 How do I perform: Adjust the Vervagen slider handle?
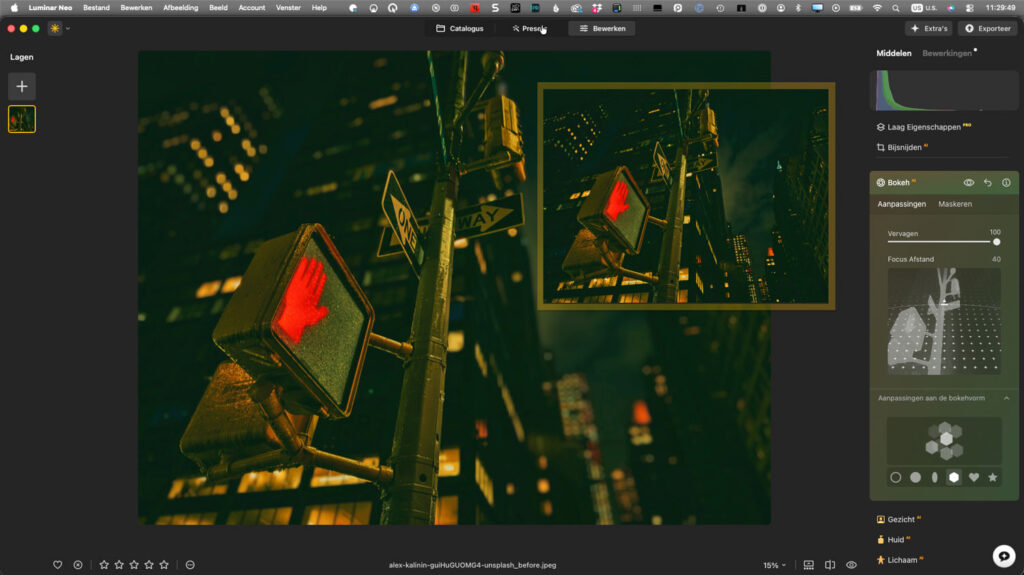(x=997, y=242)
